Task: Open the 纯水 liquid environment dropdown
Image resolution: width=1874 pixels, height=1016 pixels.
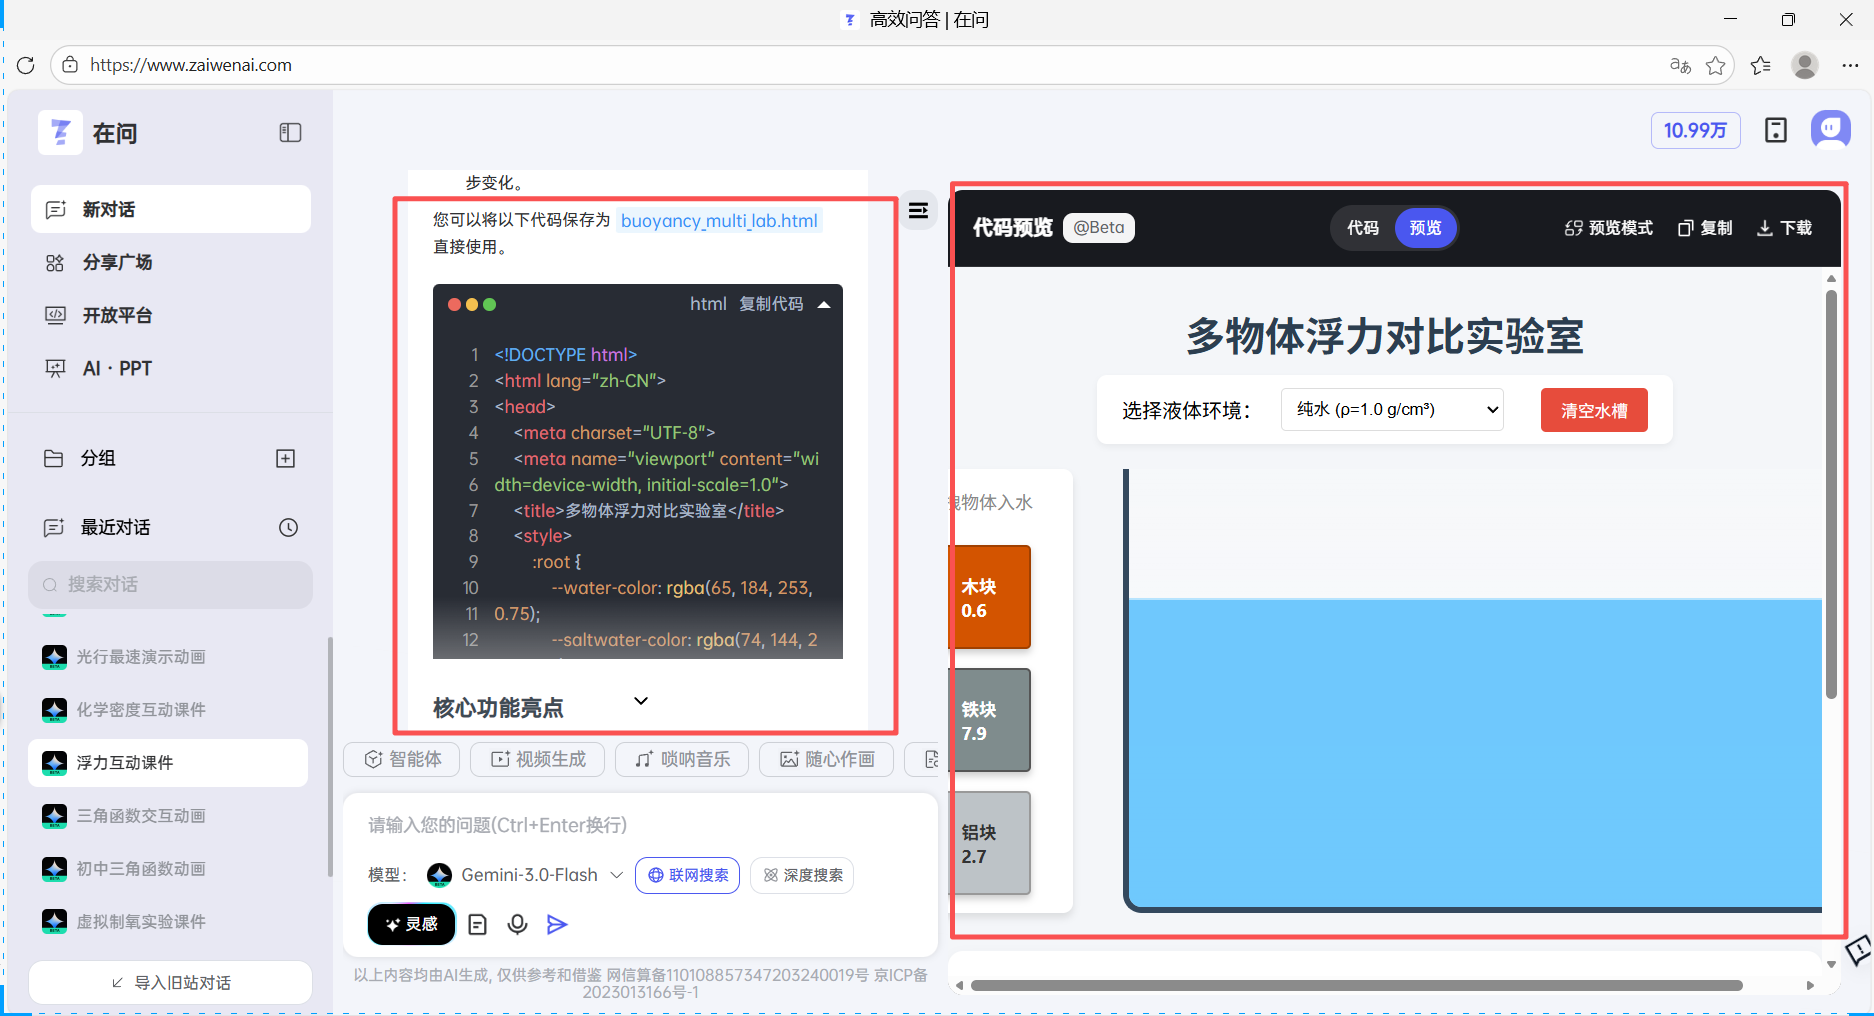Action: pyautogui.click(x=1391, y=409)
